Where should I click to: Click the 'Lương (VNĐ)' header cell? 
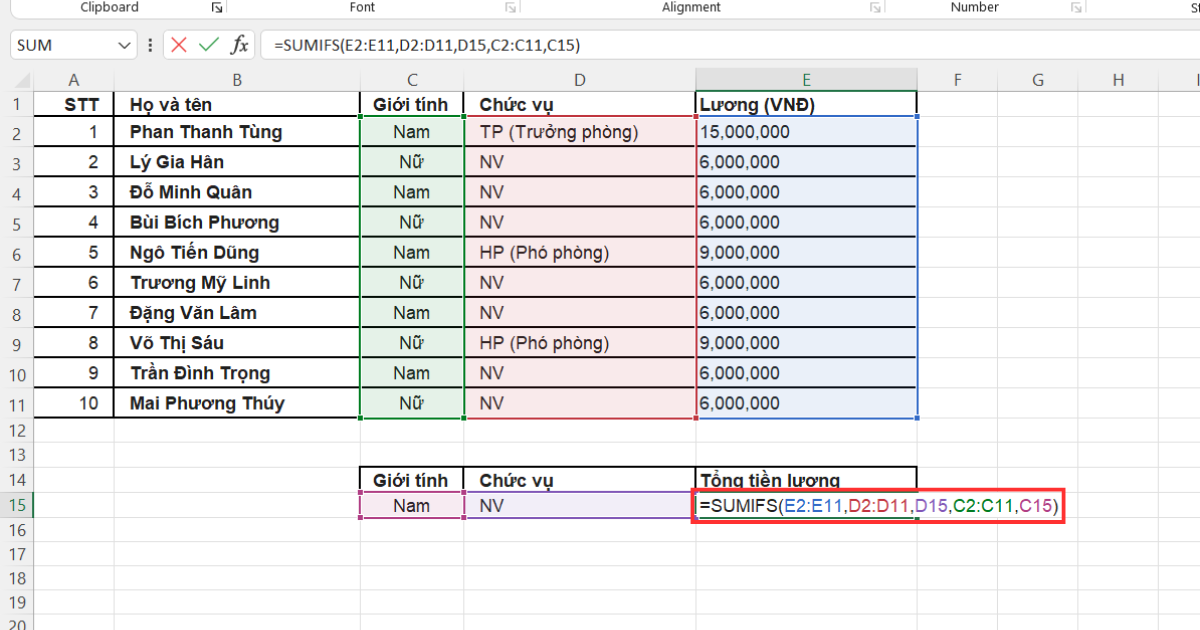click(807, 104)
